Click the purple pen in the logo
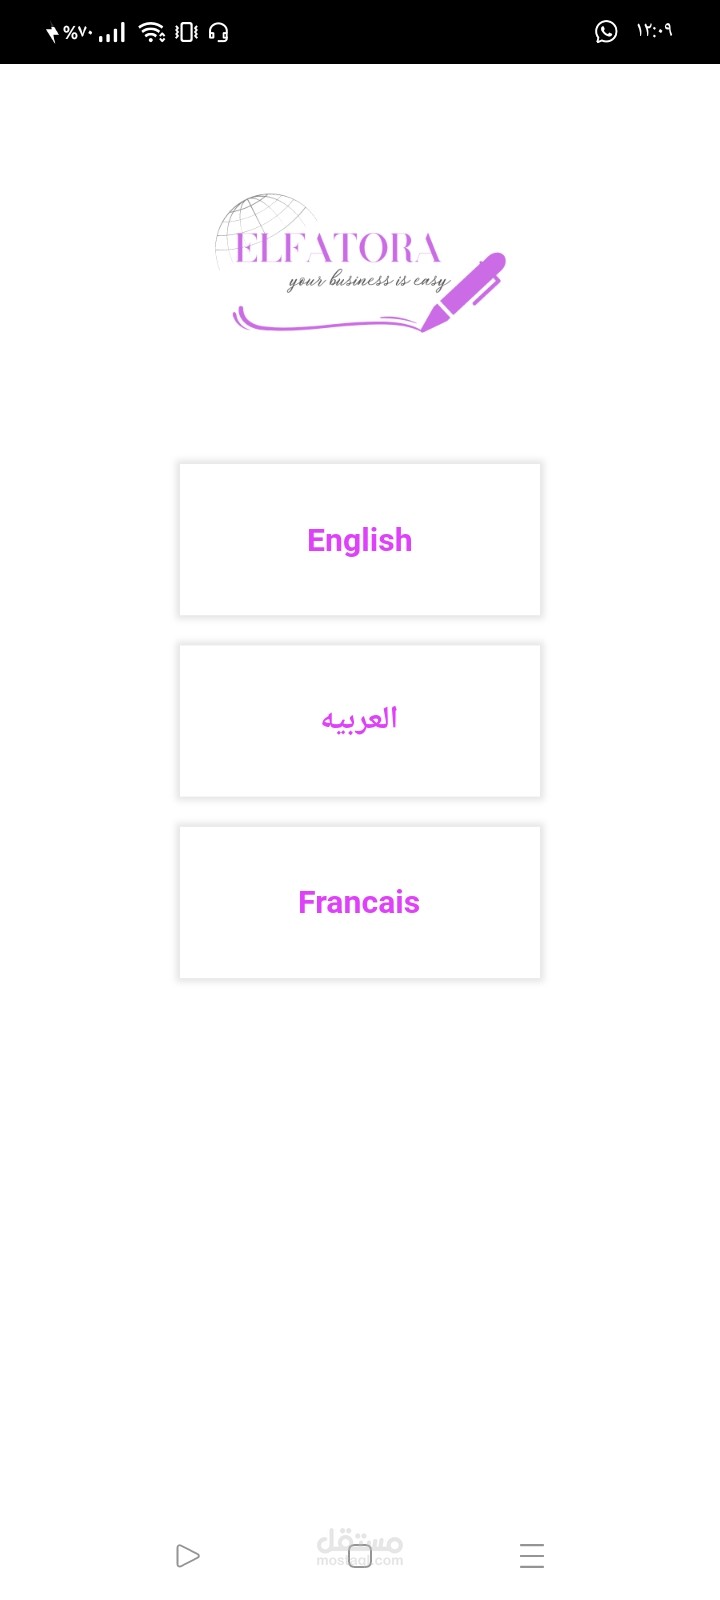The width and height of the screenshot is (720, 1600). pyautogui.click(x=467, y=290)
